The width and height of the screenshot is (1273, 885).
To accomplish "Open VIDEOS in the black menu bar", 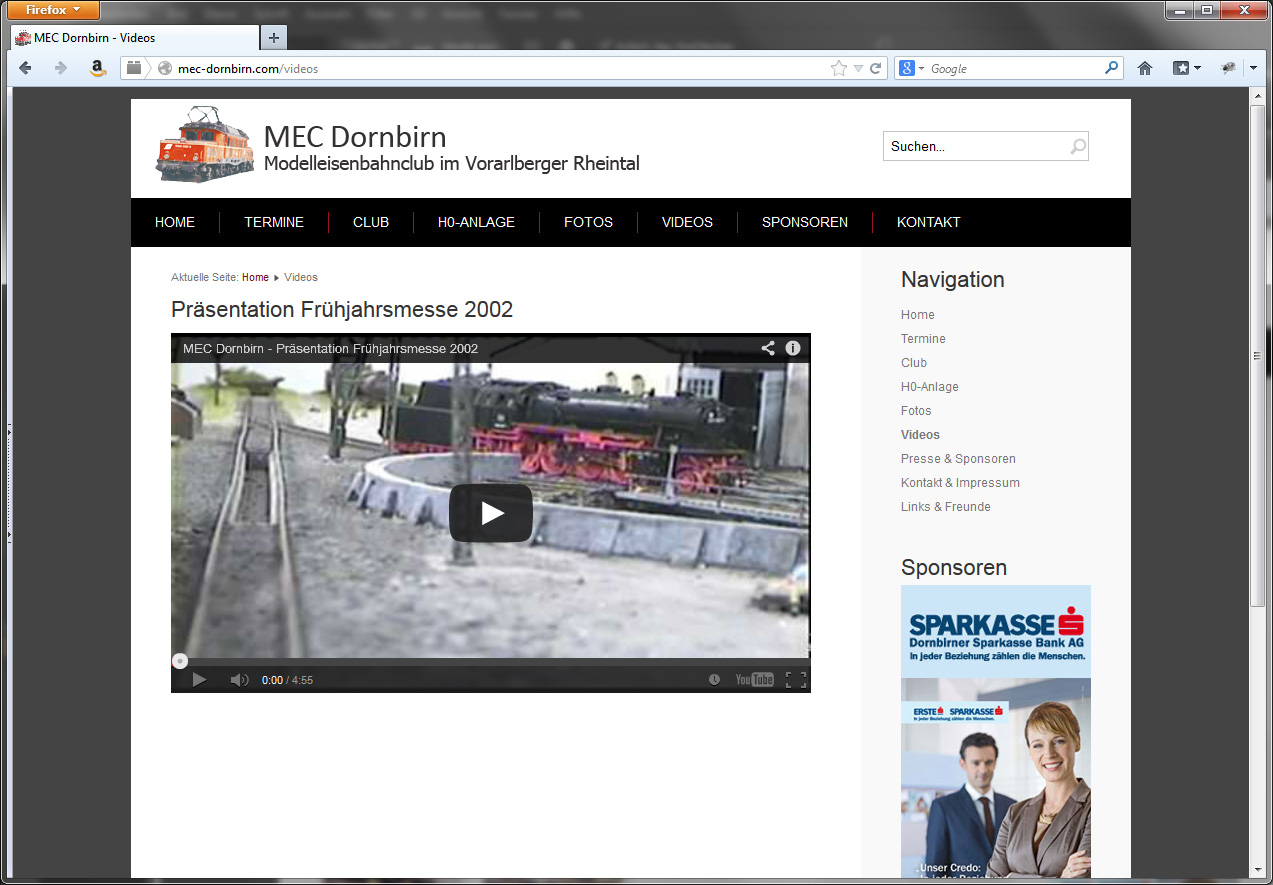I will 687,222.
